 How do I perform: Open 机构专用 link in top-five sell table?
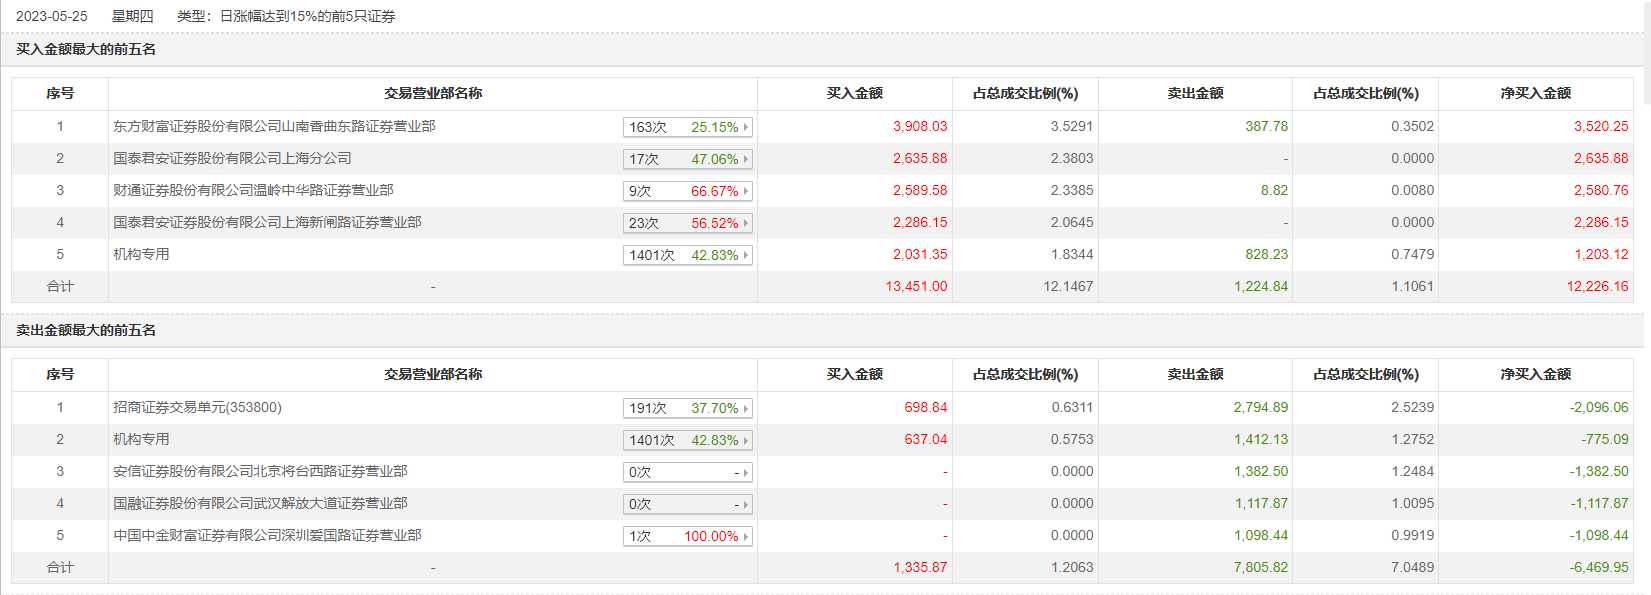tap(141, 440)
